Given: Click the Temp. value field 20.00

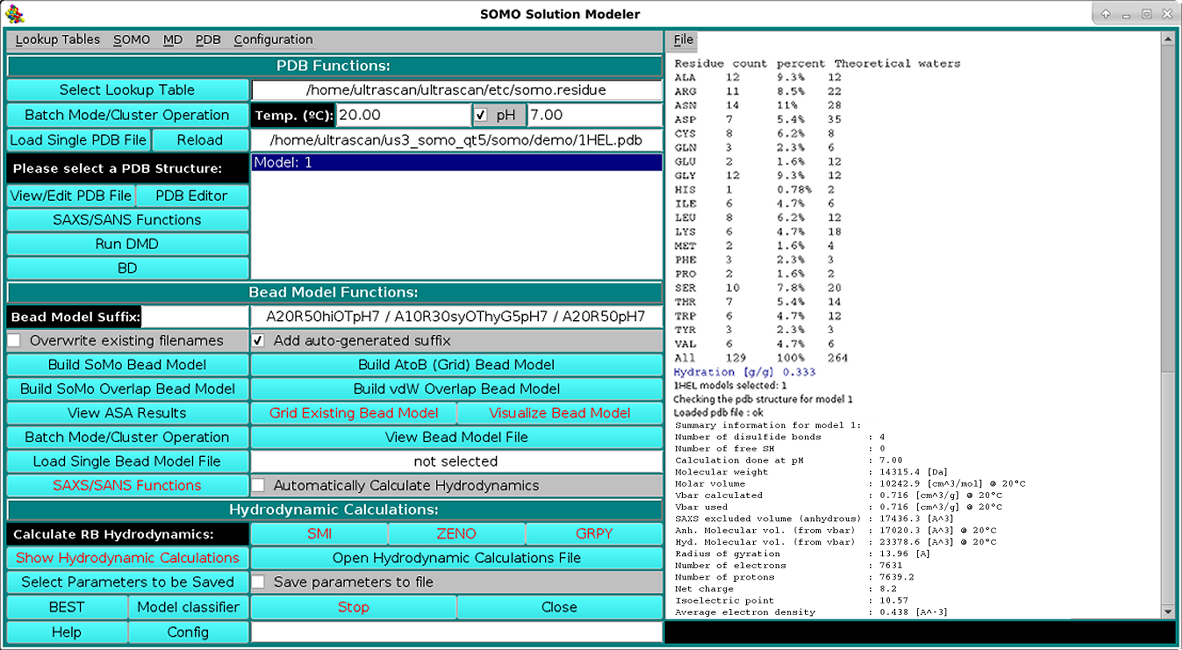Looking at the screenshot, I should pos(403,115).
